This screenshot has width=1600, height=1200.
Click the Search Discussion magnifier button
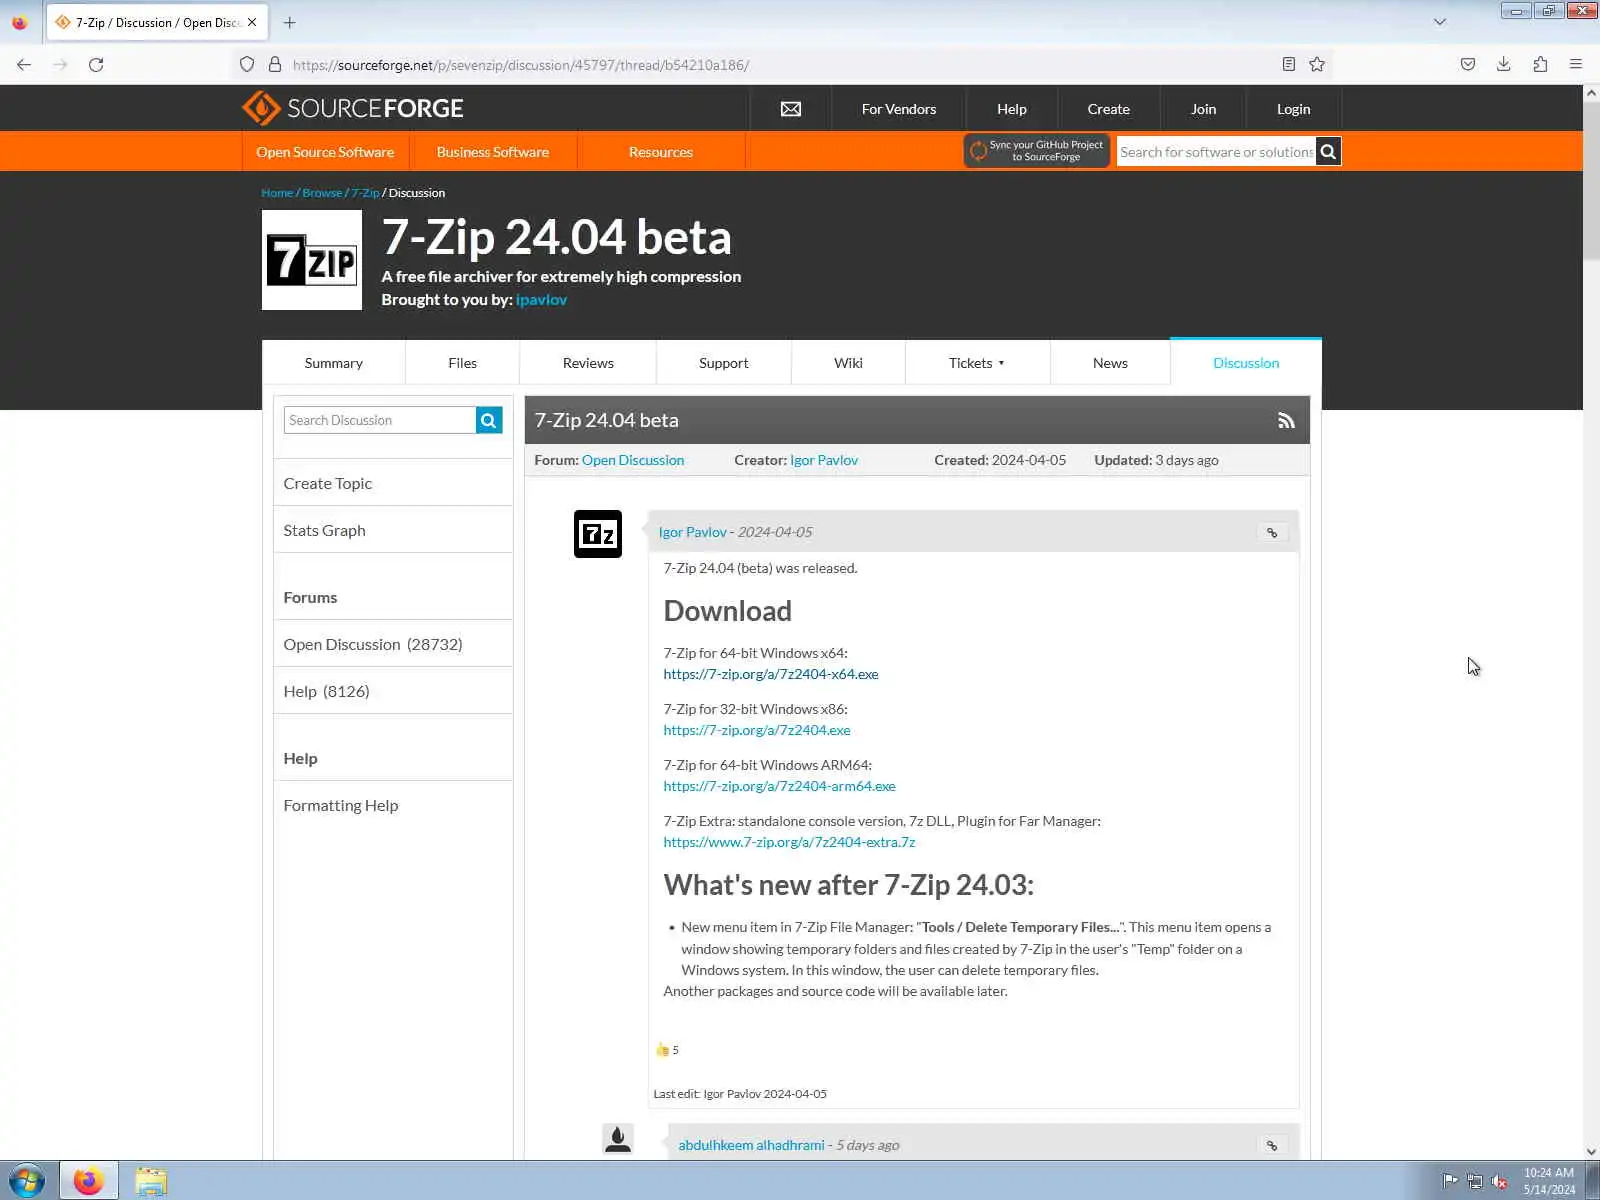489,420
